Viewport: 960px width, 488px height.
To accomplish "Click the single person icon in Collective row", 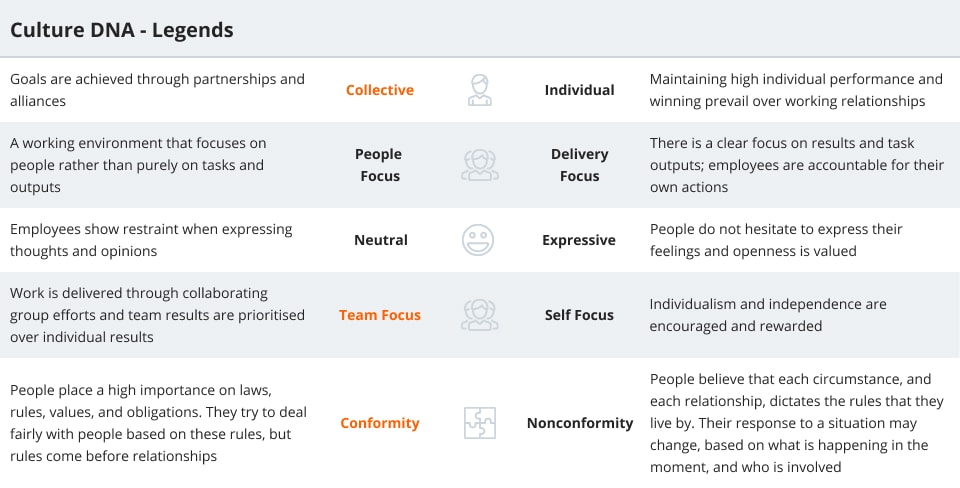I will point(480,90).
